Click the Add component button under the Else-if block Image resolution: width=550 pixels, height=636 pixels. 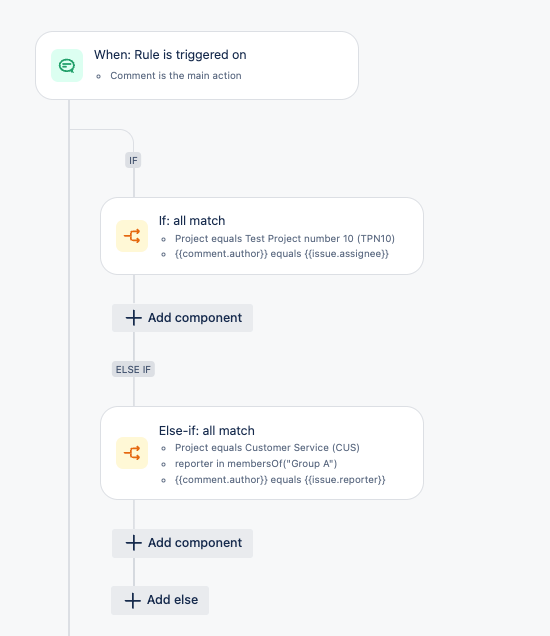[183, 543]
